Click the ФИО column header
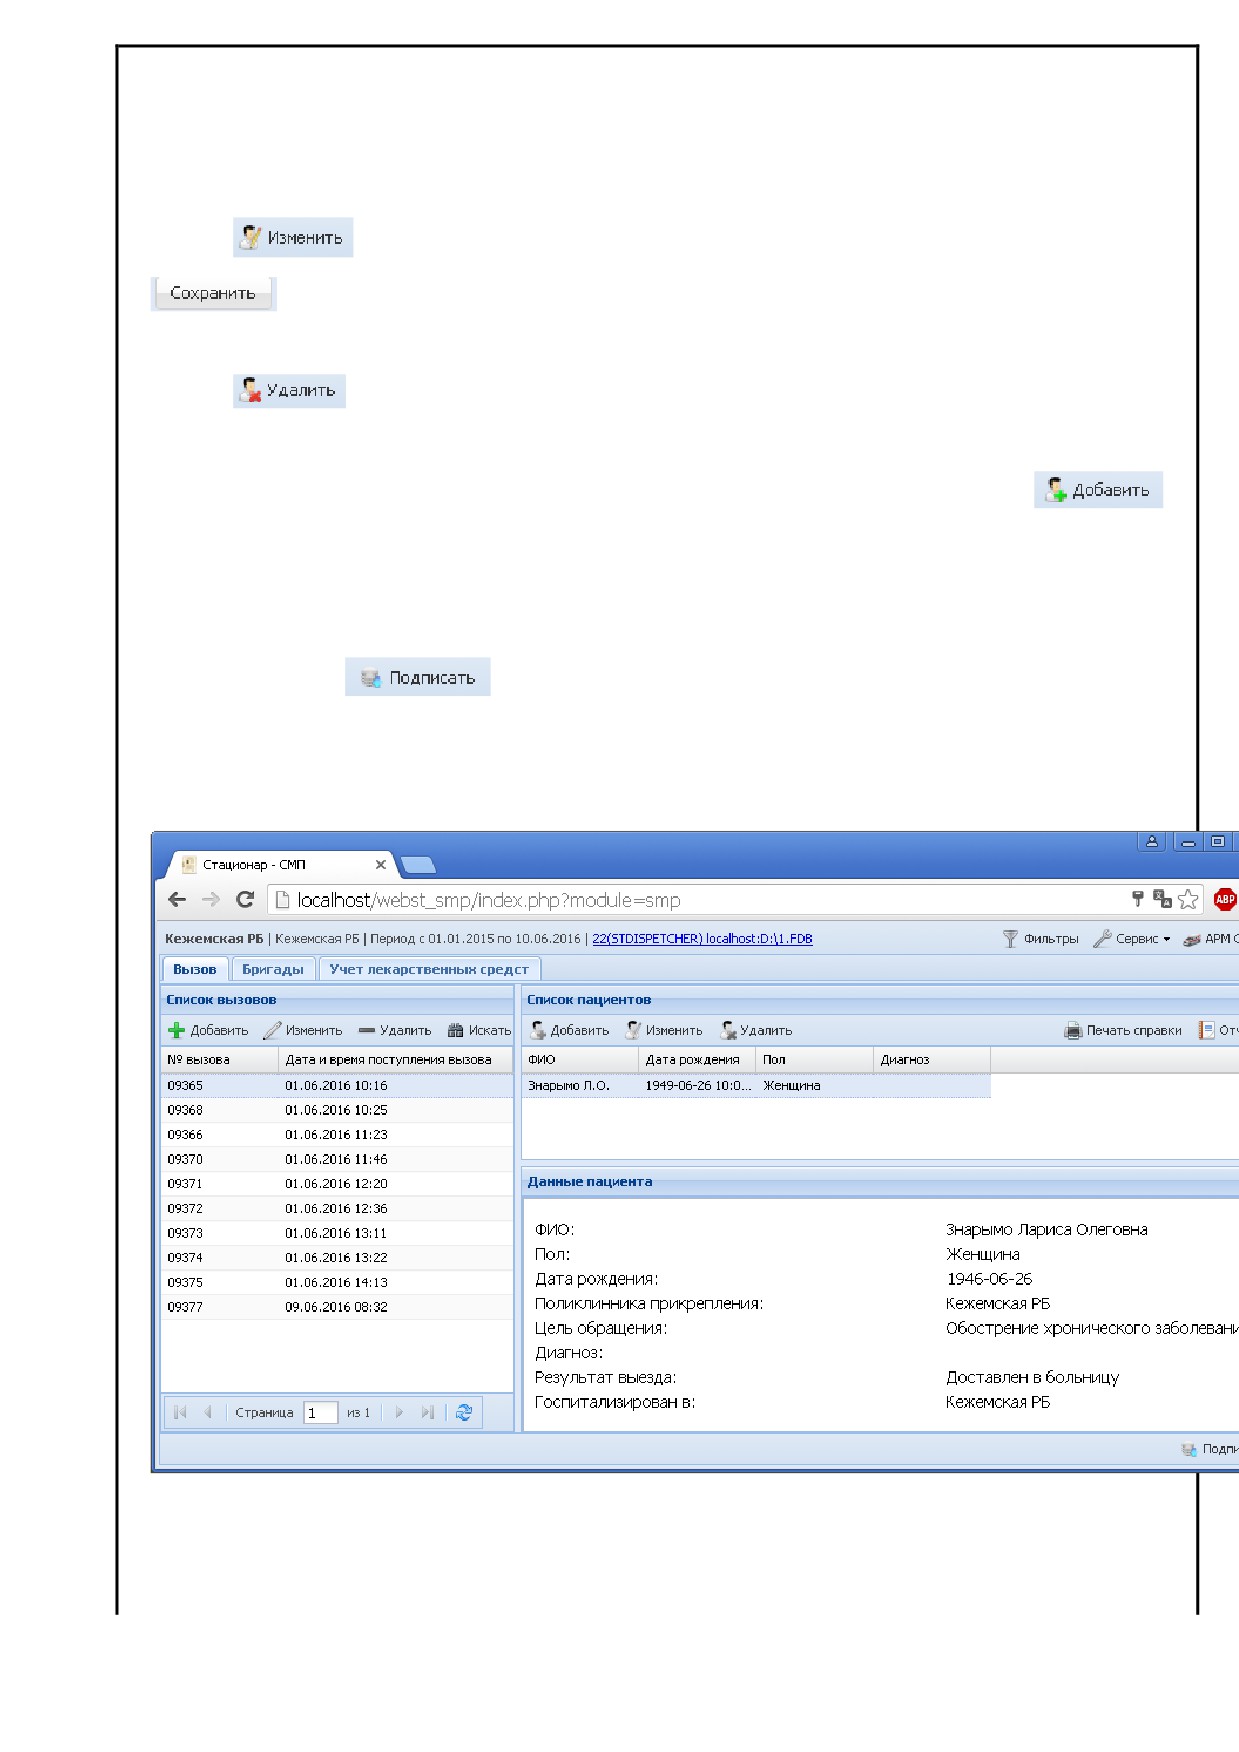Image resolution: width=1239 pixels, height=1752 pixels. click(x=580, y=1060)
